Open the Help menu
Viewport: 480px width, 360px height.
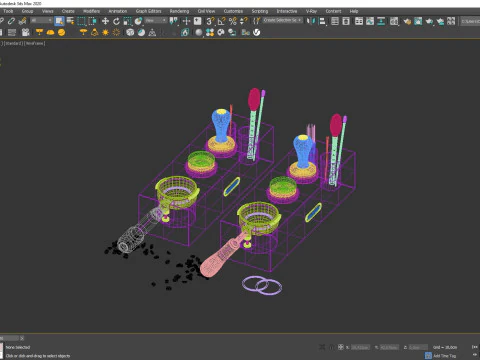(x=354, y=11)
